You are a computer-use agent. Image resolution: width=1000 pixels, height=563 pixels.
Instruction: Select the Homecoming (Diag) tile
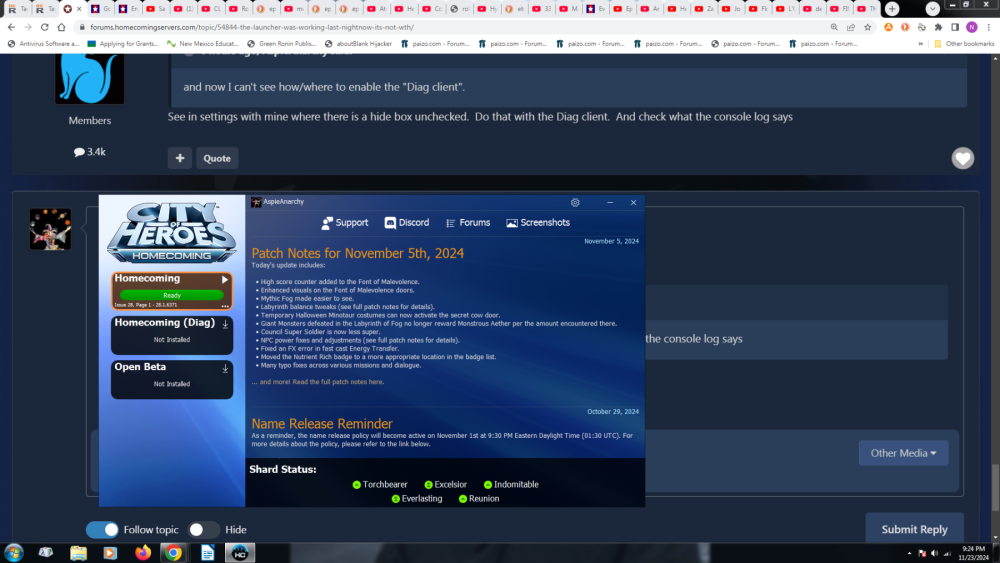[172, 335]
